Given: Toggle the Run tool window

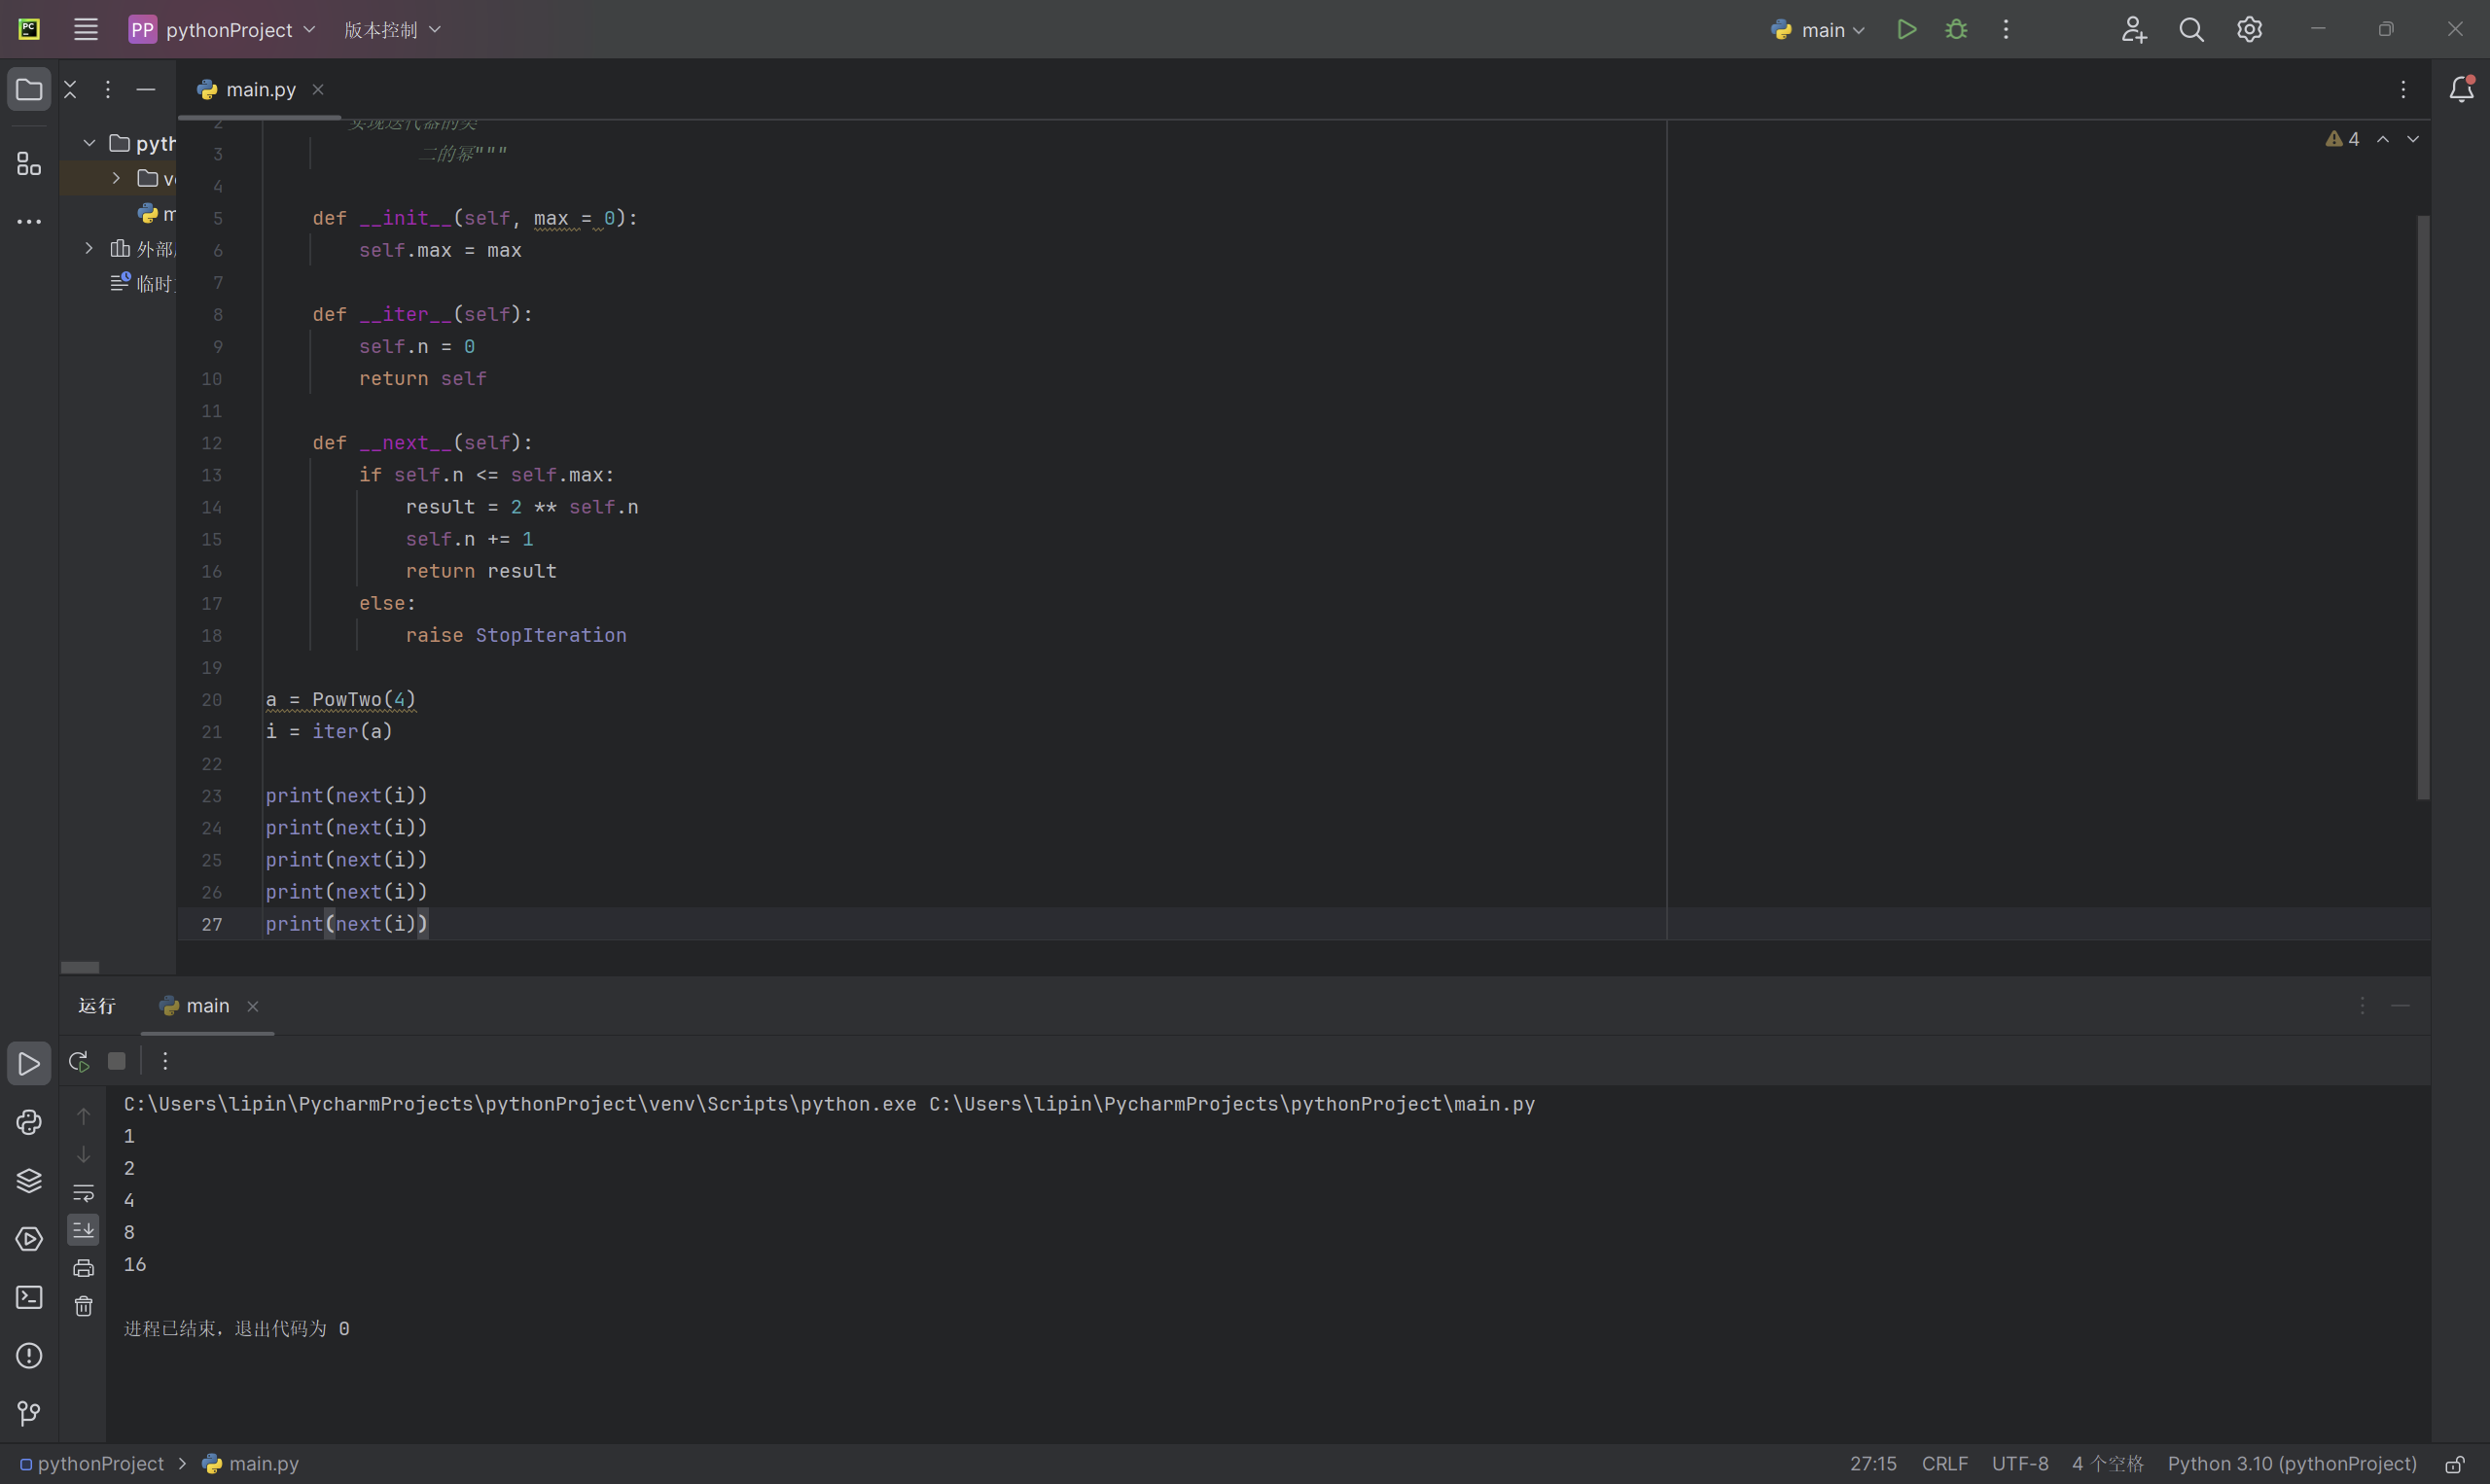Looking at the screenshot, I should pyautogui.click(x=29, y=1063).
